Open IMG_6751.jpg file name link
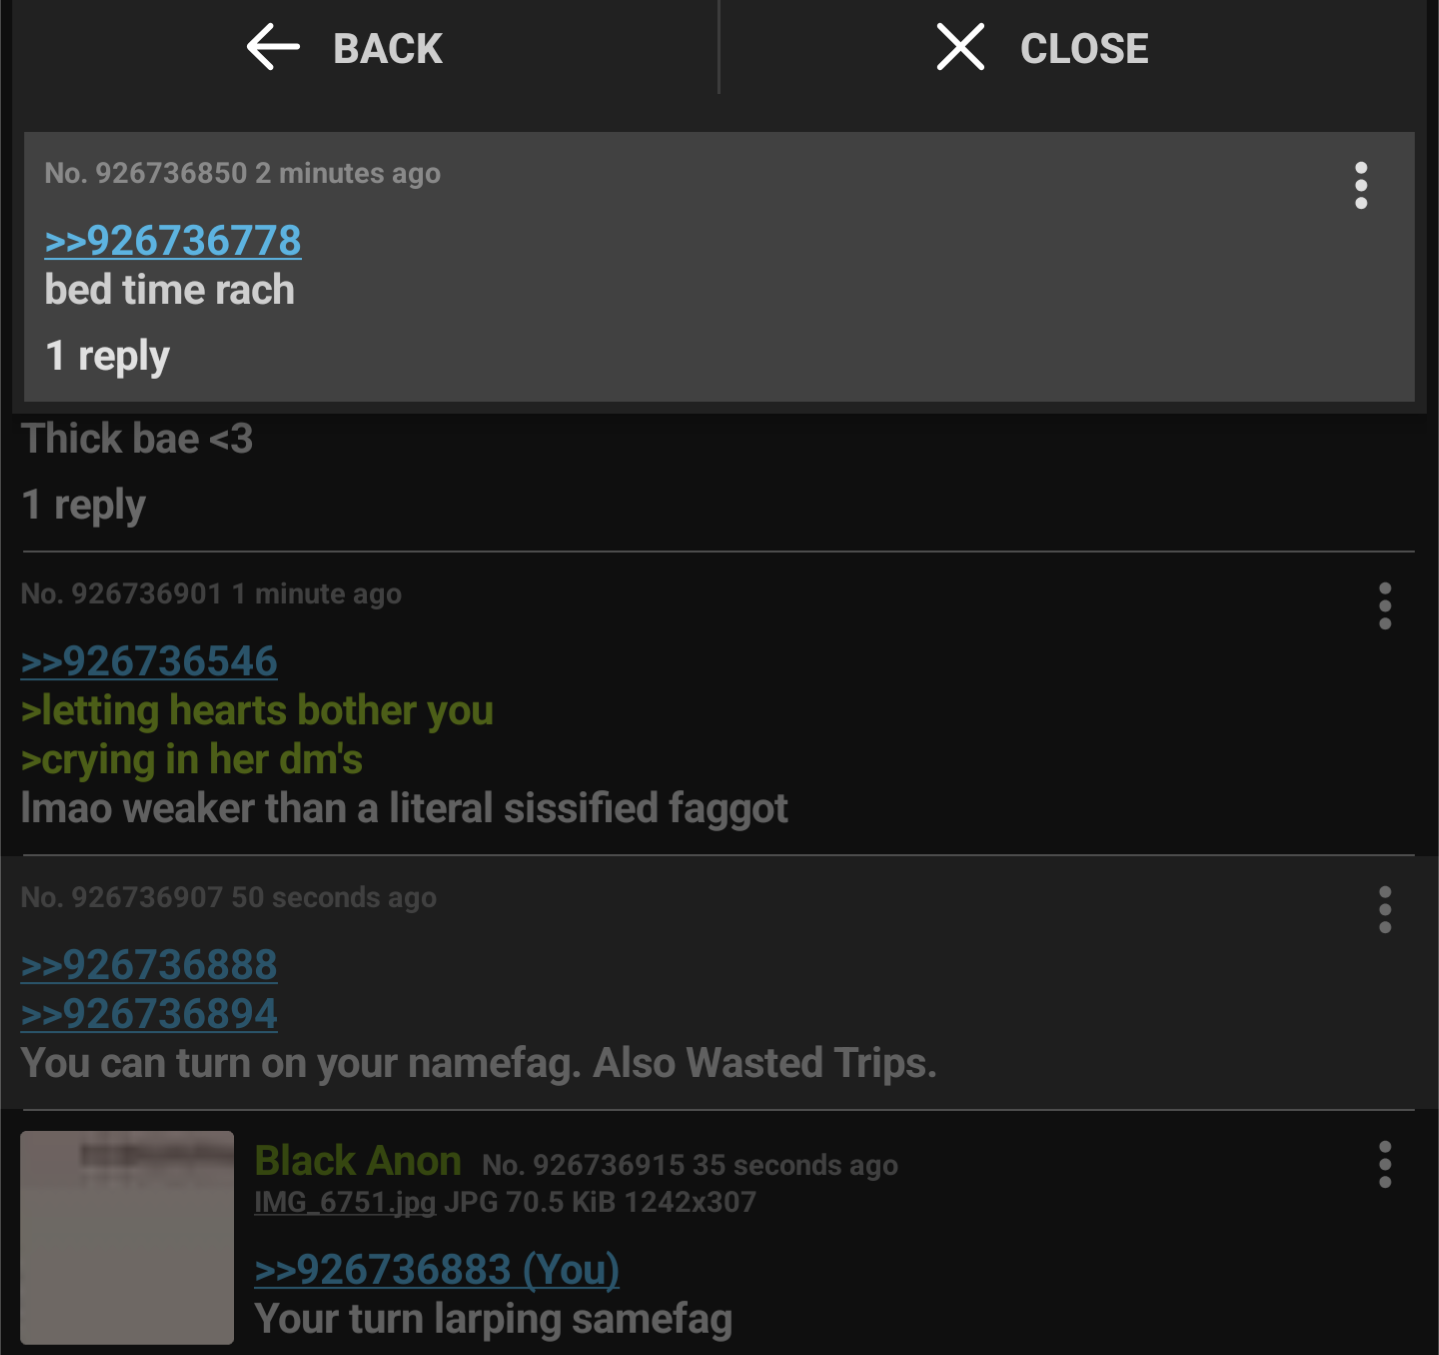1439x1355 pixels. click(345, 1202)
